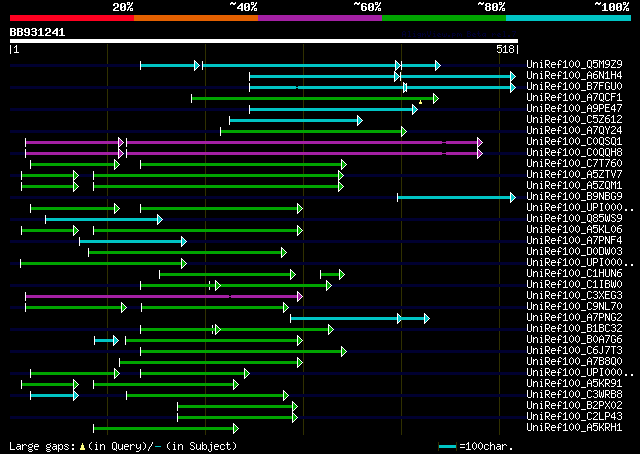Click the green alignment bar in the A7QY24 row
The height and width of the screenshot is (454, 640).
[x=313, y=131]
